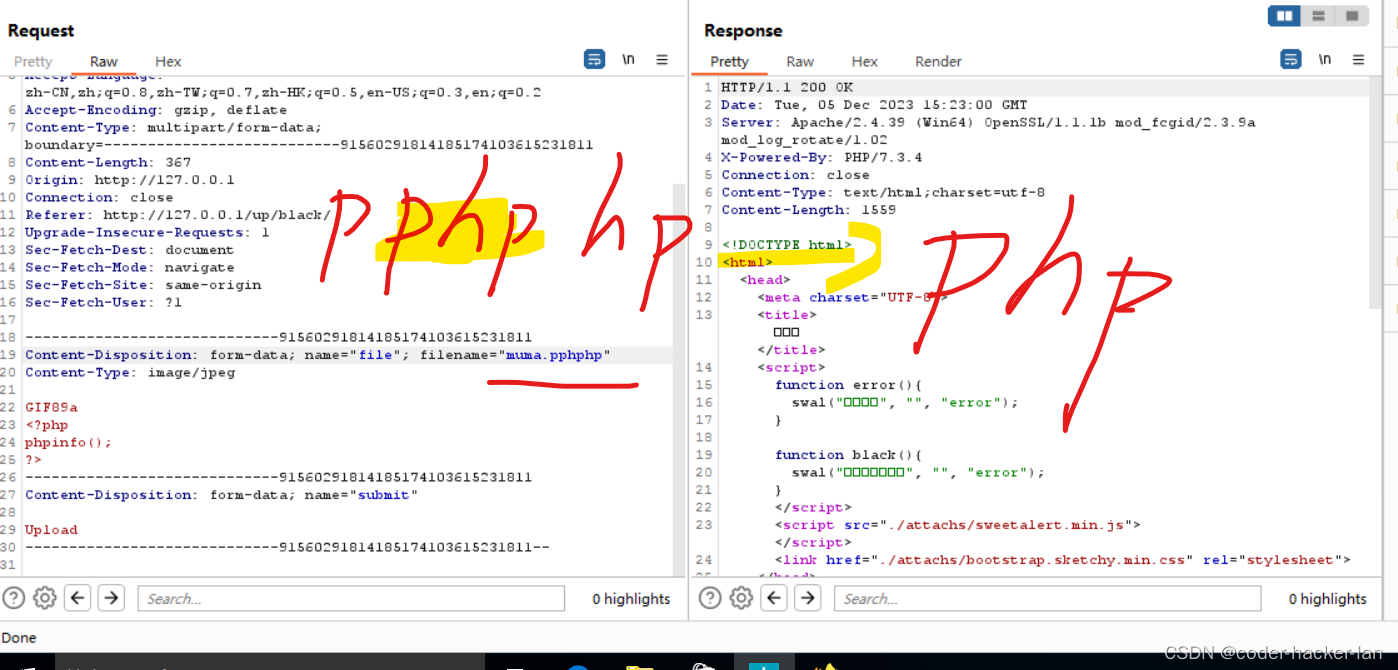1398x670 pixels.
Task: Open Response panel hamburger options menu
Action: [1359, 60]
